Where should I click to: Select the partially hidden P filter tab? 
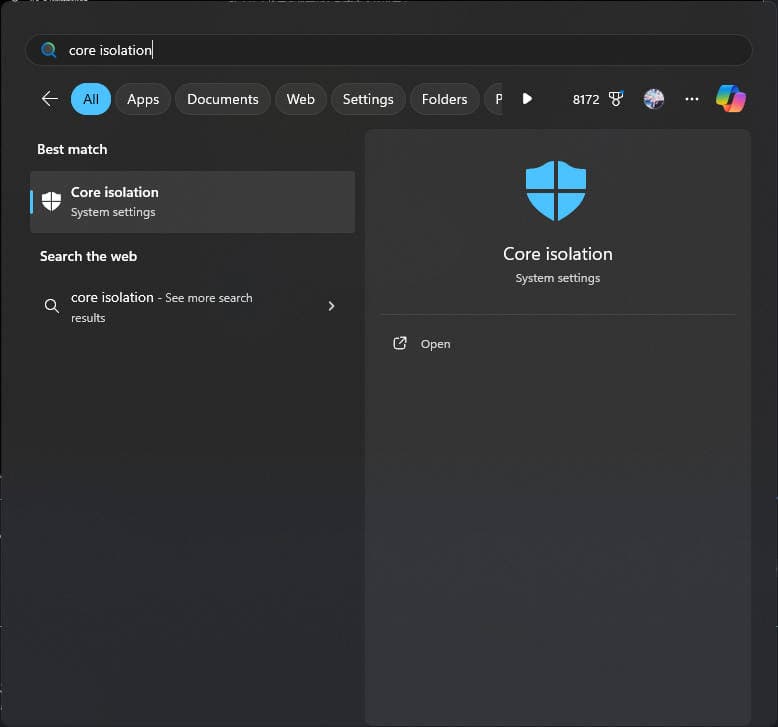tap(494, 99)
